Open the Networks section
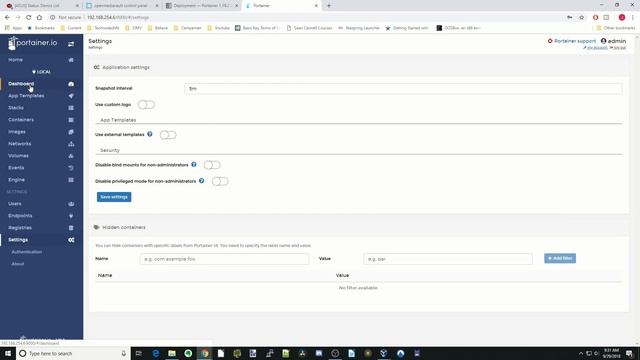Viewport: 640px width, 360px height. pyautogui.click(x=20, y=144)
